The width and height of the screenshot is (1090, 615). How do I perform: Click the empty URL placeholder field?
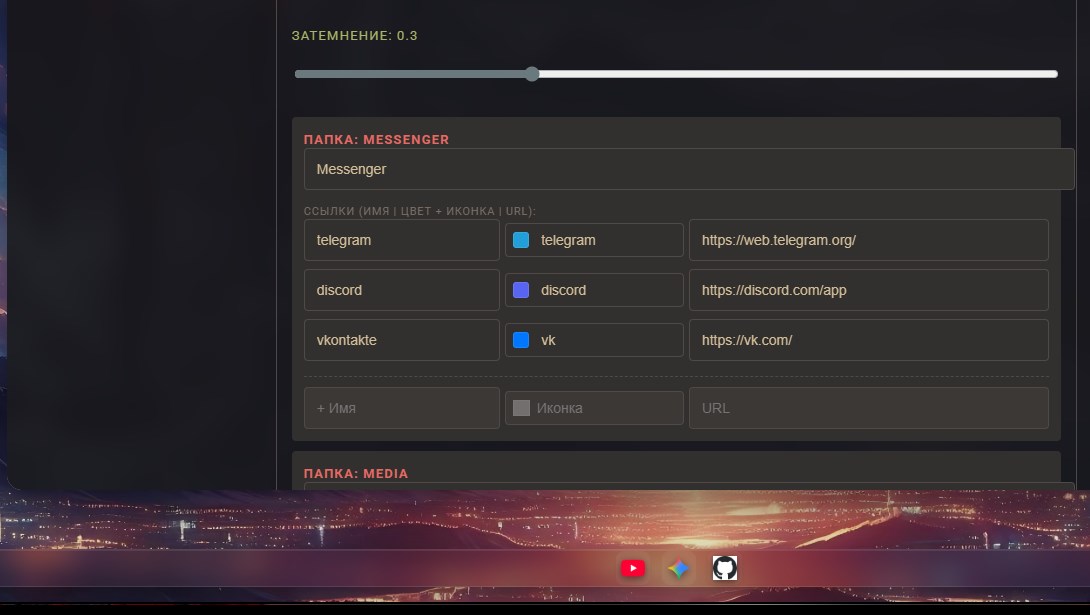869,409
